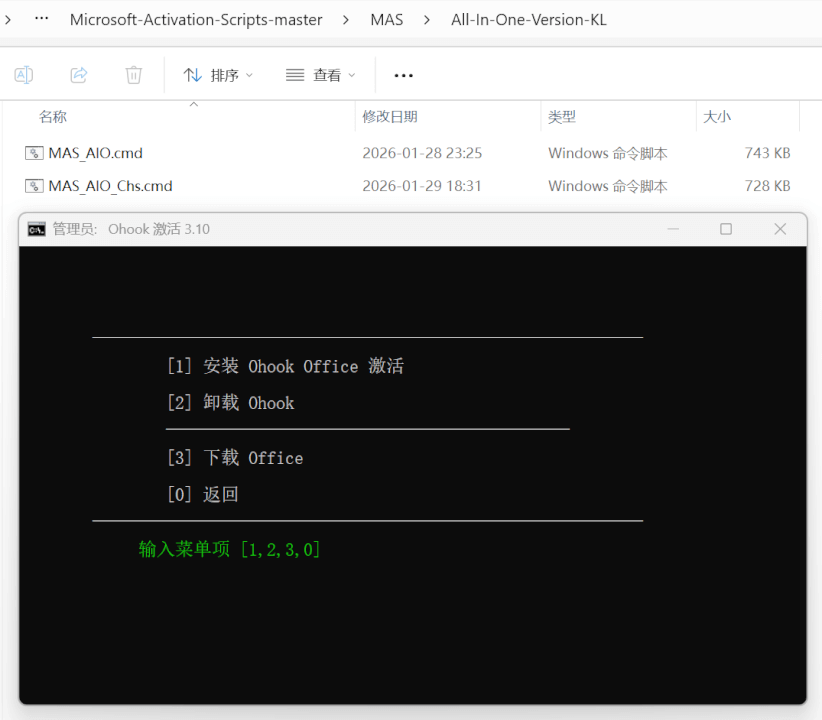Open the 排序 sort dropdown
Screen dimensions: 822x720
pyautogui.click(x=218, y=75)
